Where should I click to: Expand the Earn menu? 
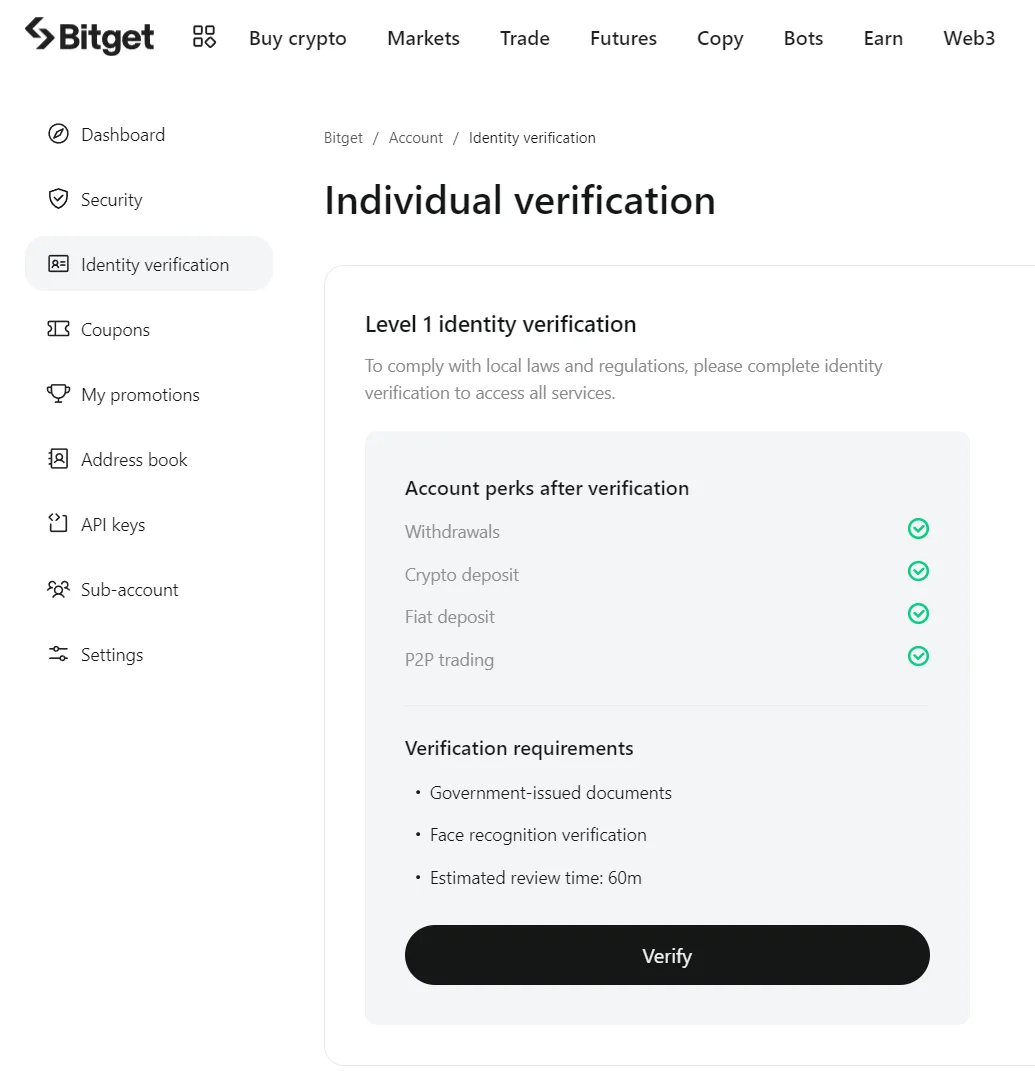pyautogui.click(x=883, y=38)
